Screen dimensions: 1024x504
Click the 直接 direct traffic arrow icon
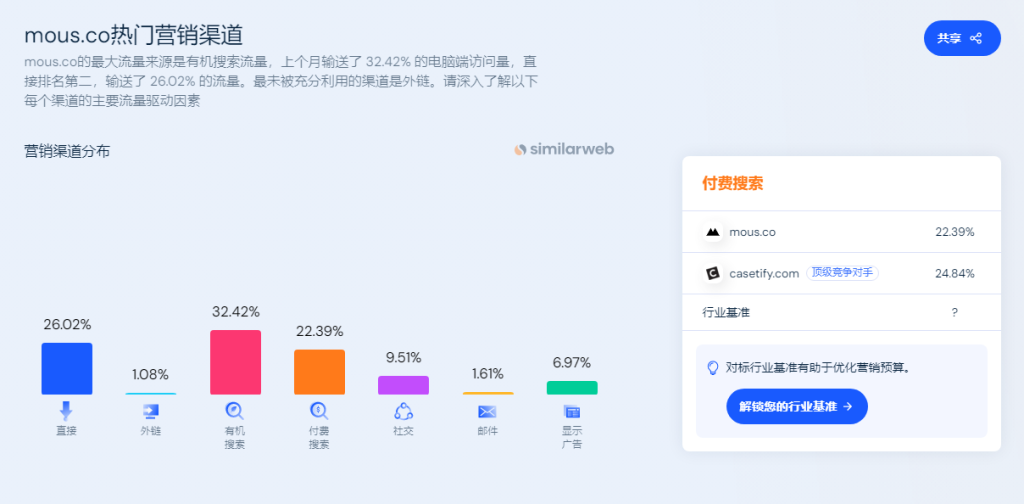[x=66, y=411]
